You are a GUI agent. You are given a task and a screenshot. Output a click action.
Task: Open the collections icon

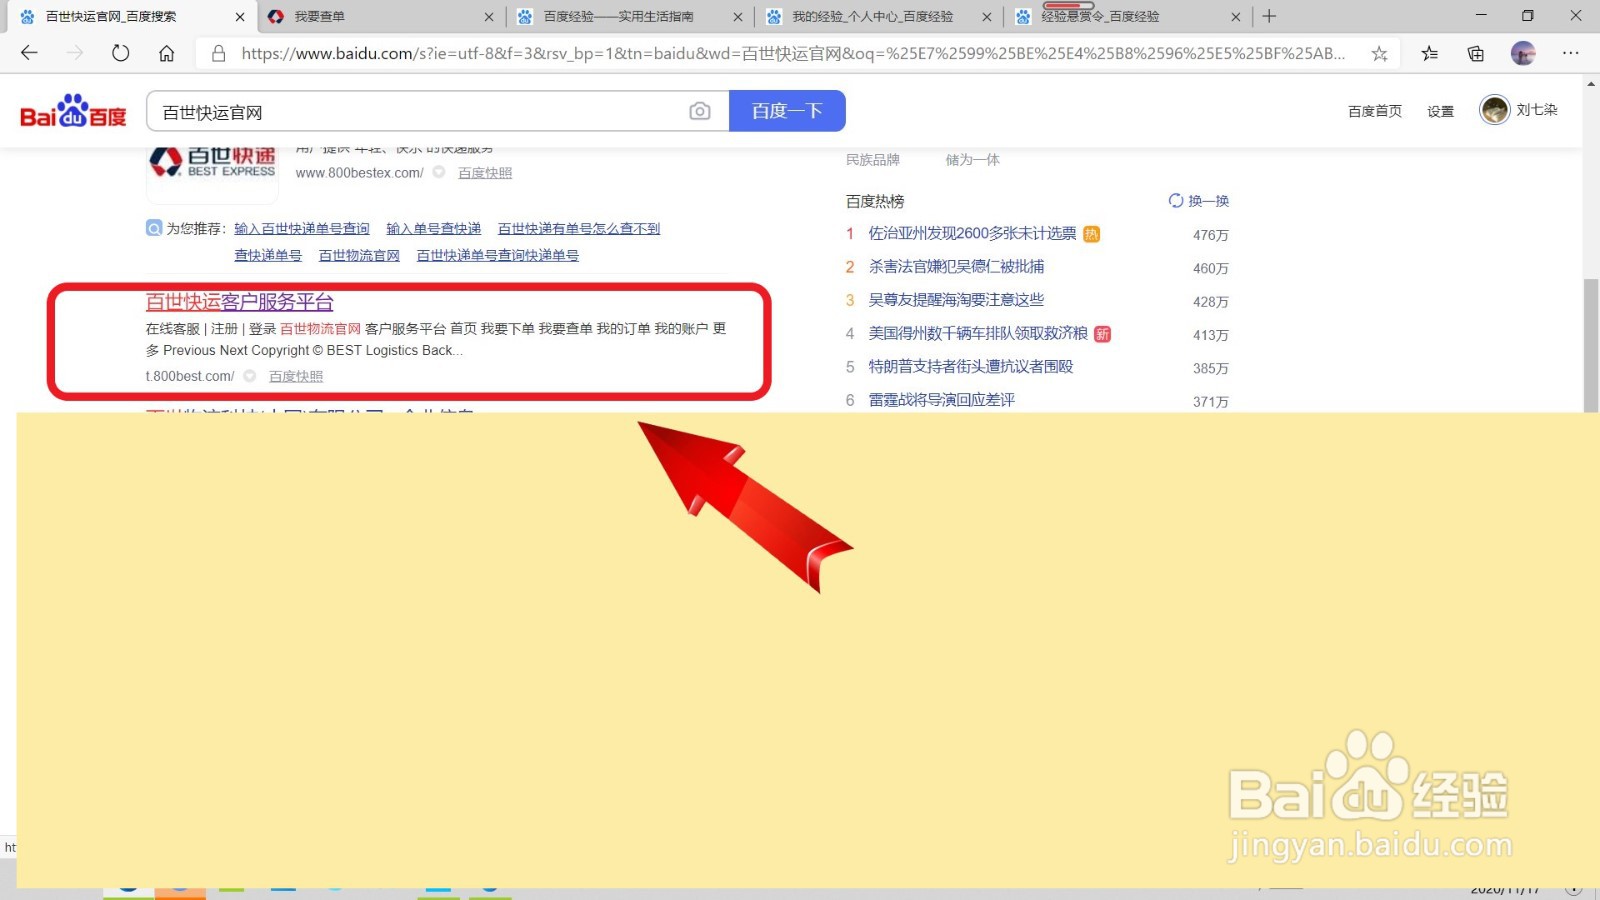pyautogui.click(x=1476, y=53)
